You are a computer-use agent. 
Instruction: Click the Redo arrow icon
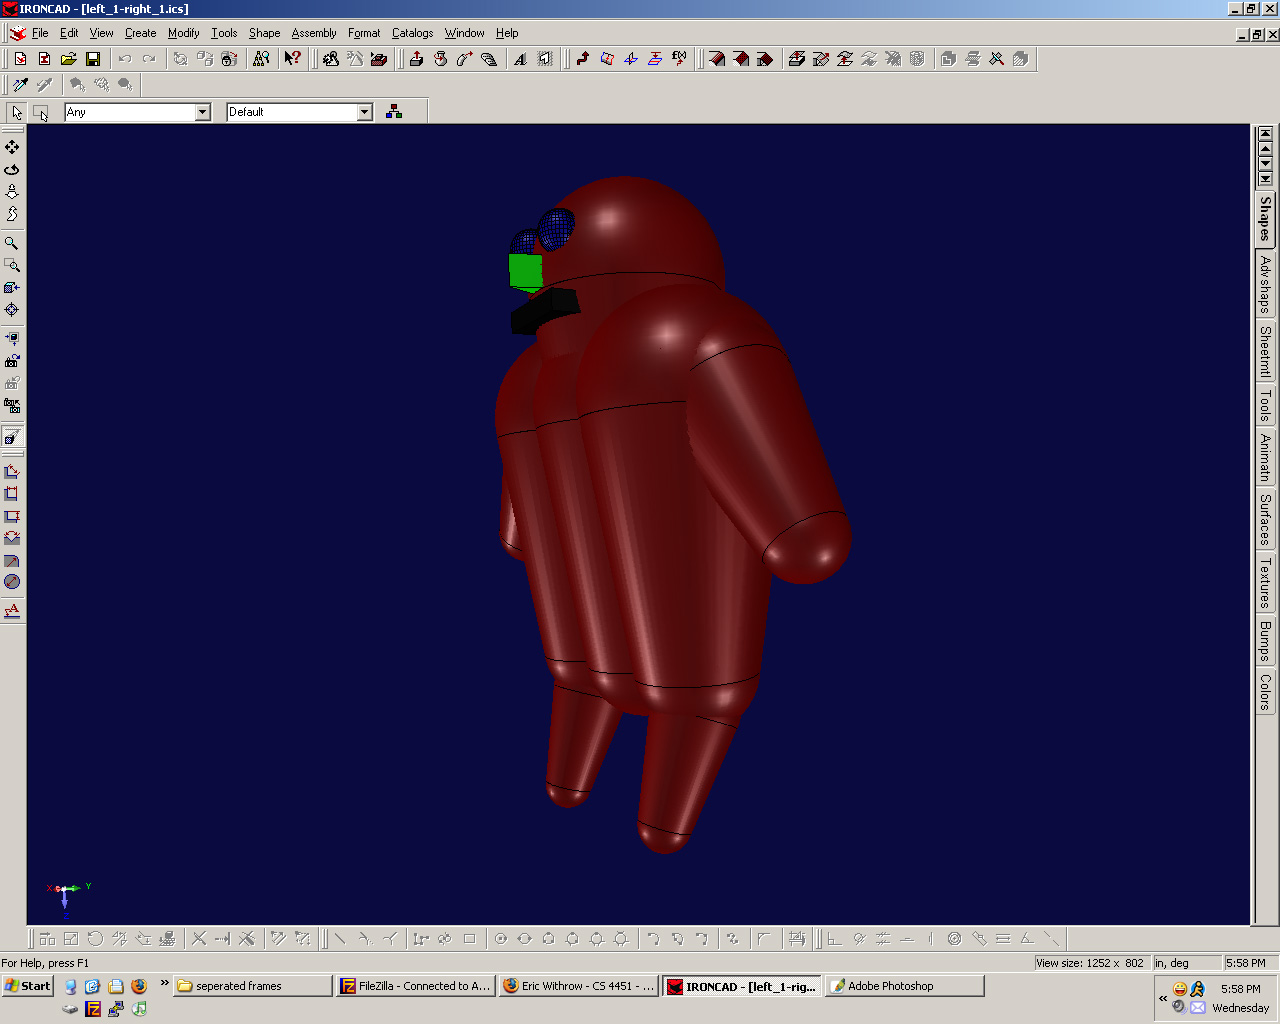(149, 59)
